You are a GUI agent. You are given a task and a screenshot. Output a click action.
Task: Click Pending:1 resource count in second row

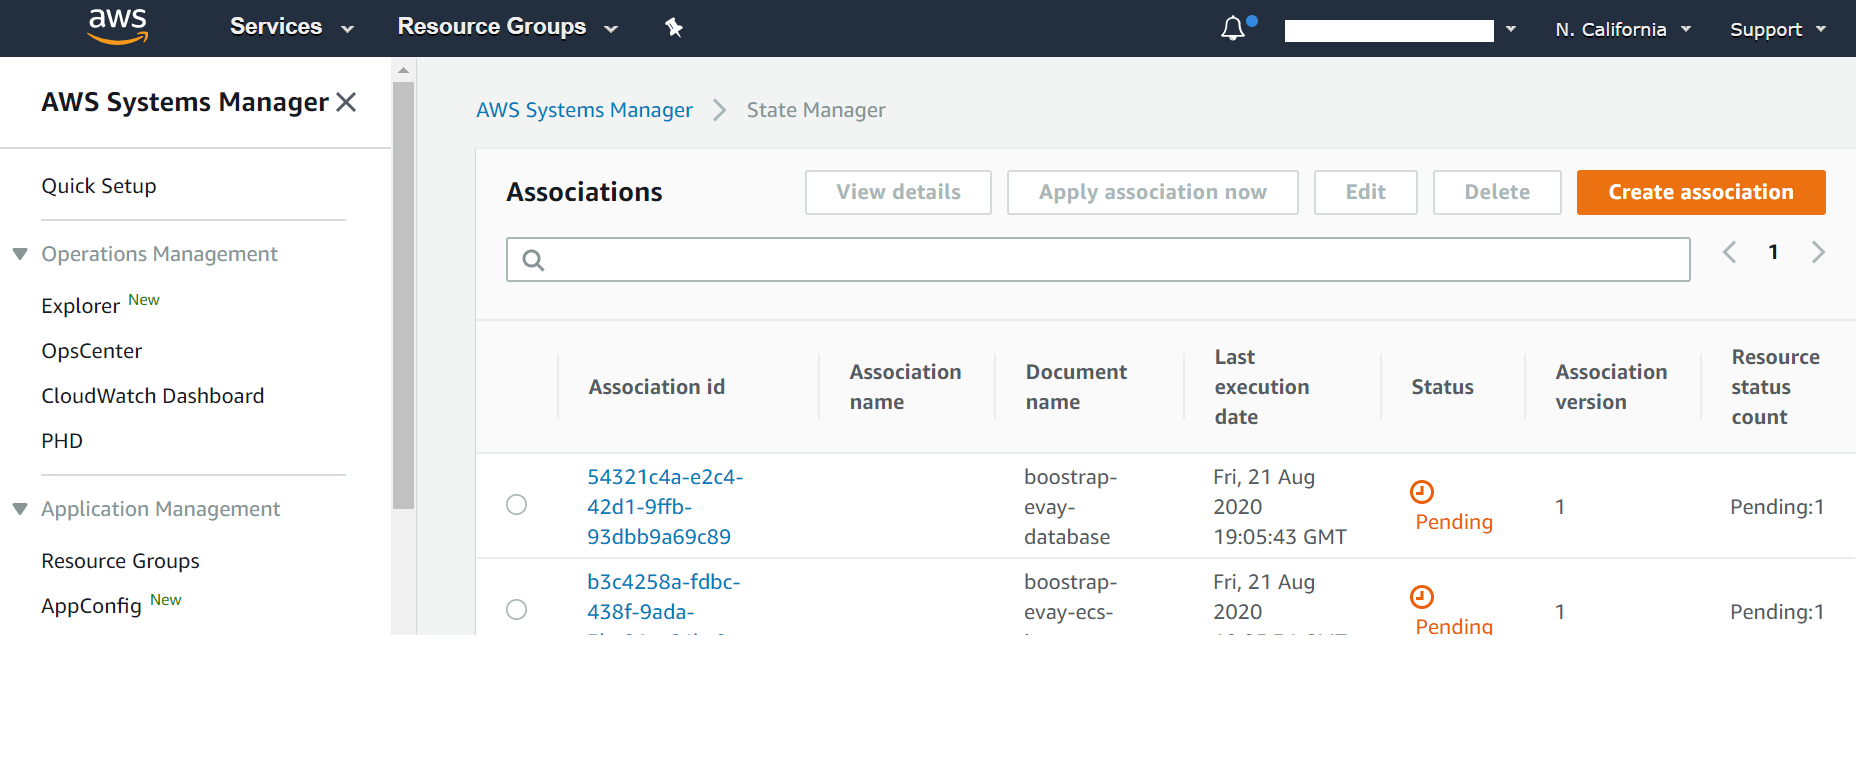(1777, 612)
